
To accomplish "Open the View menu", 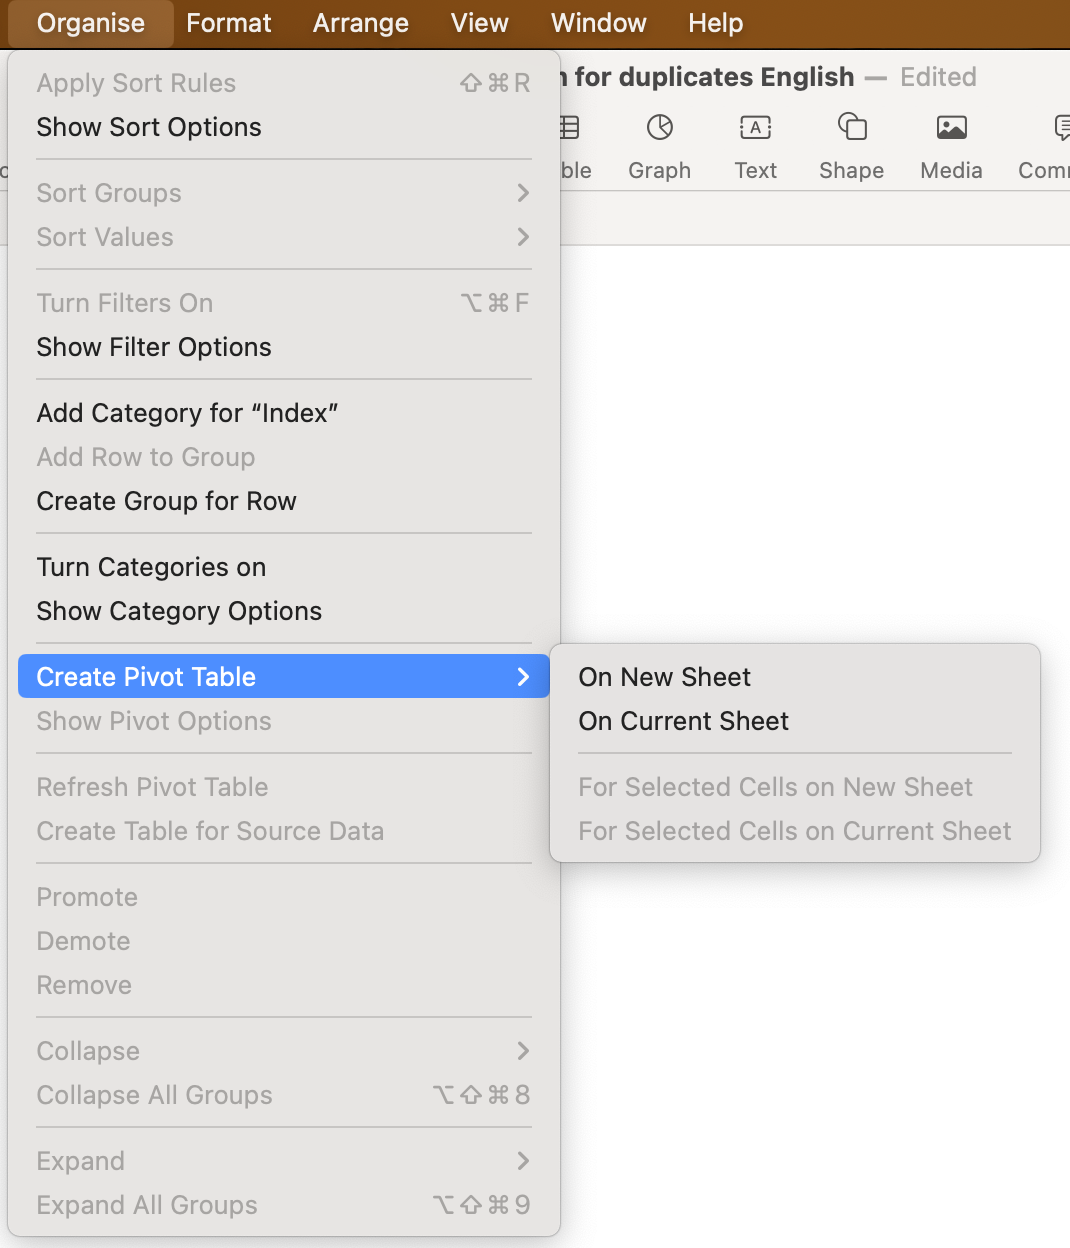I will pos(478,23).
